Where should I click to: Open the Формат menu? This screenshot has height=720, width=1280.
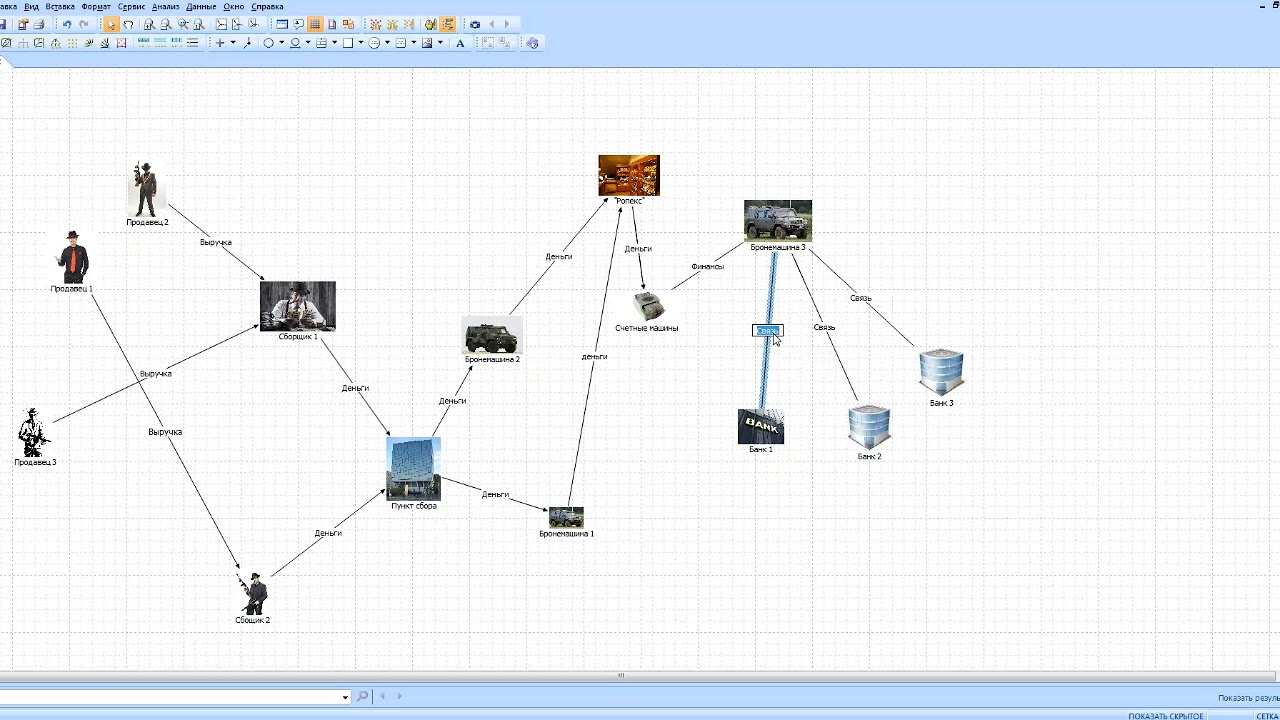click(96, 6)
